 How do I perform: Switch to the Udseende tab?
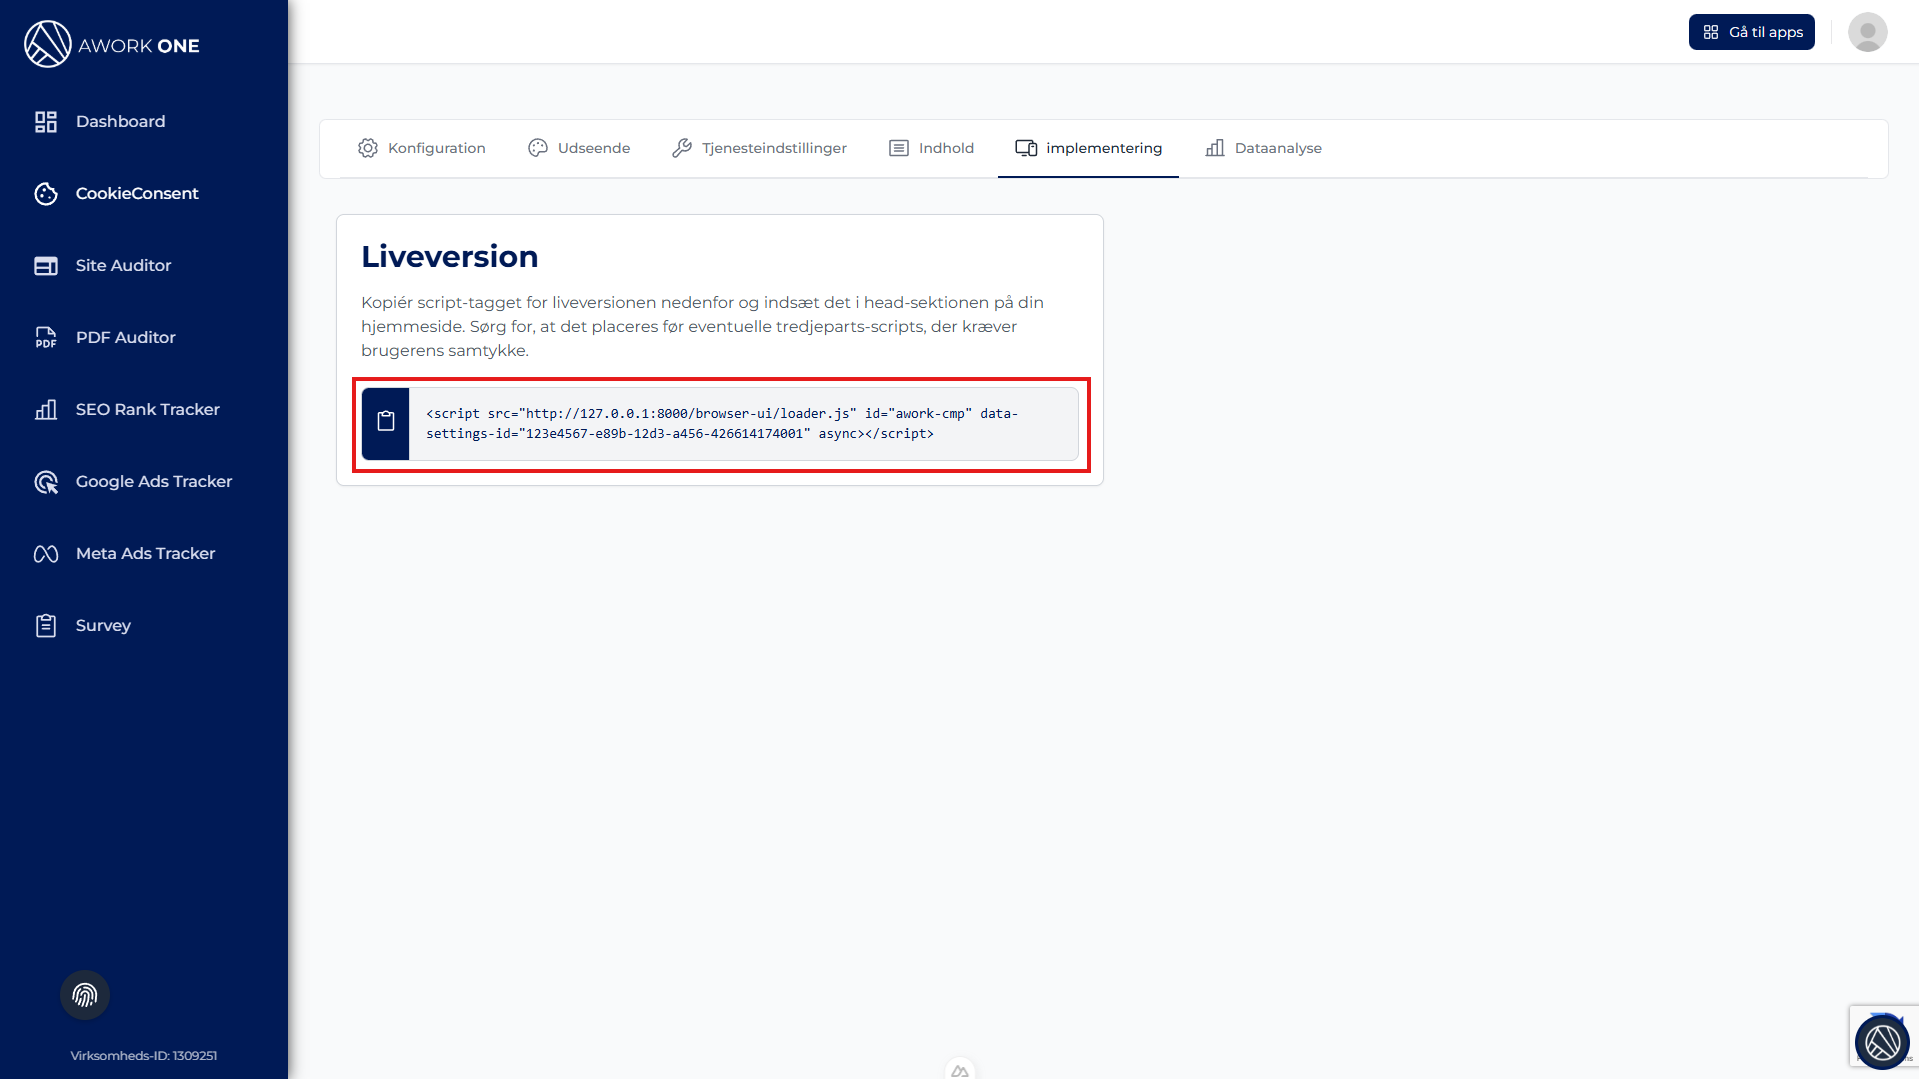pyautogui.click(x=579, y=148)
